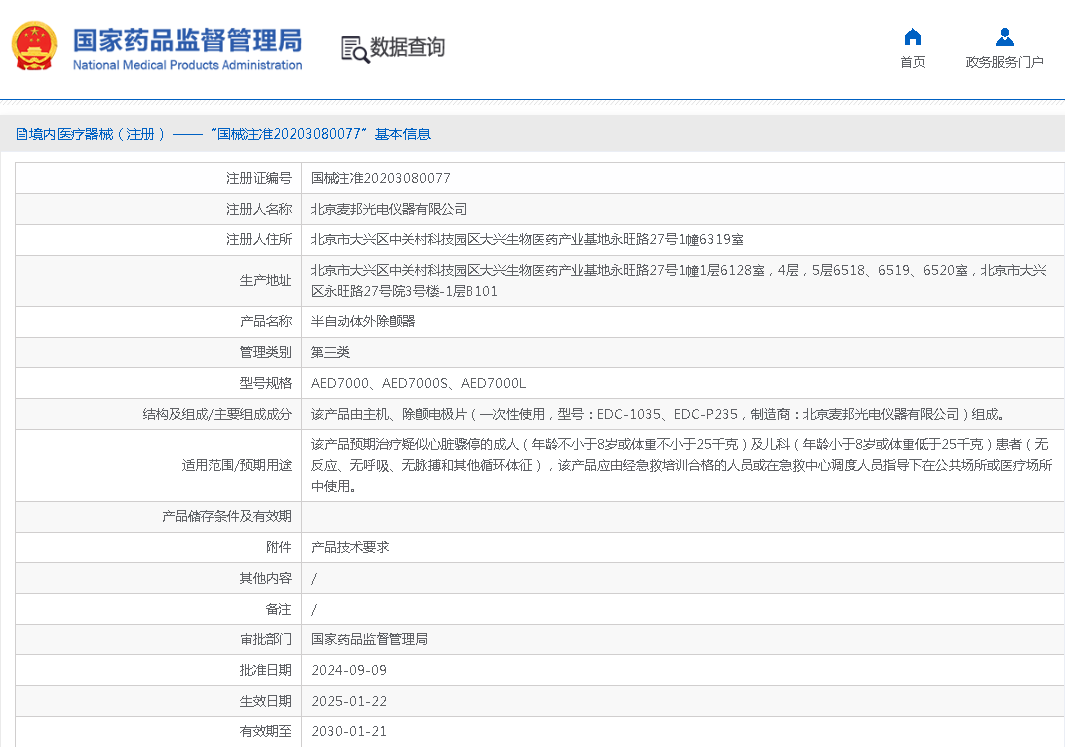Click the 政务服务门户 person icon
The image size is (1065, 747).
1004,37
